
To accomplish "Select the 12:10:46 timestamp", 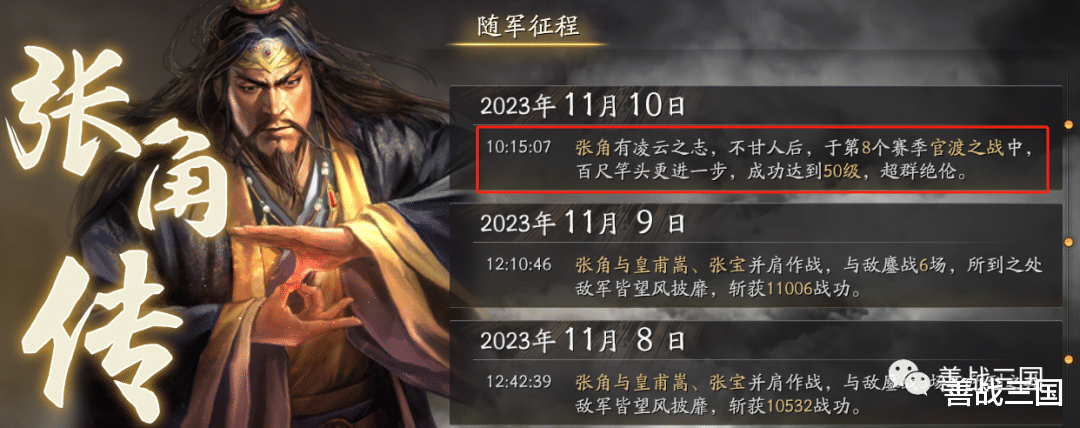I will coord(518,265).
